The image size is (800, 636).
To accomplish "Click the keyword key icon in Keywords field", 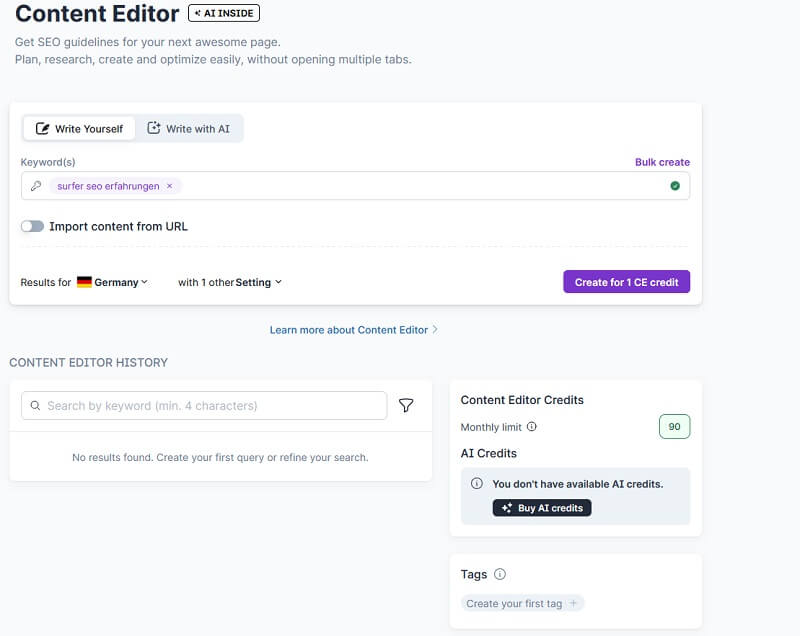I will click(x=37, y=186).
